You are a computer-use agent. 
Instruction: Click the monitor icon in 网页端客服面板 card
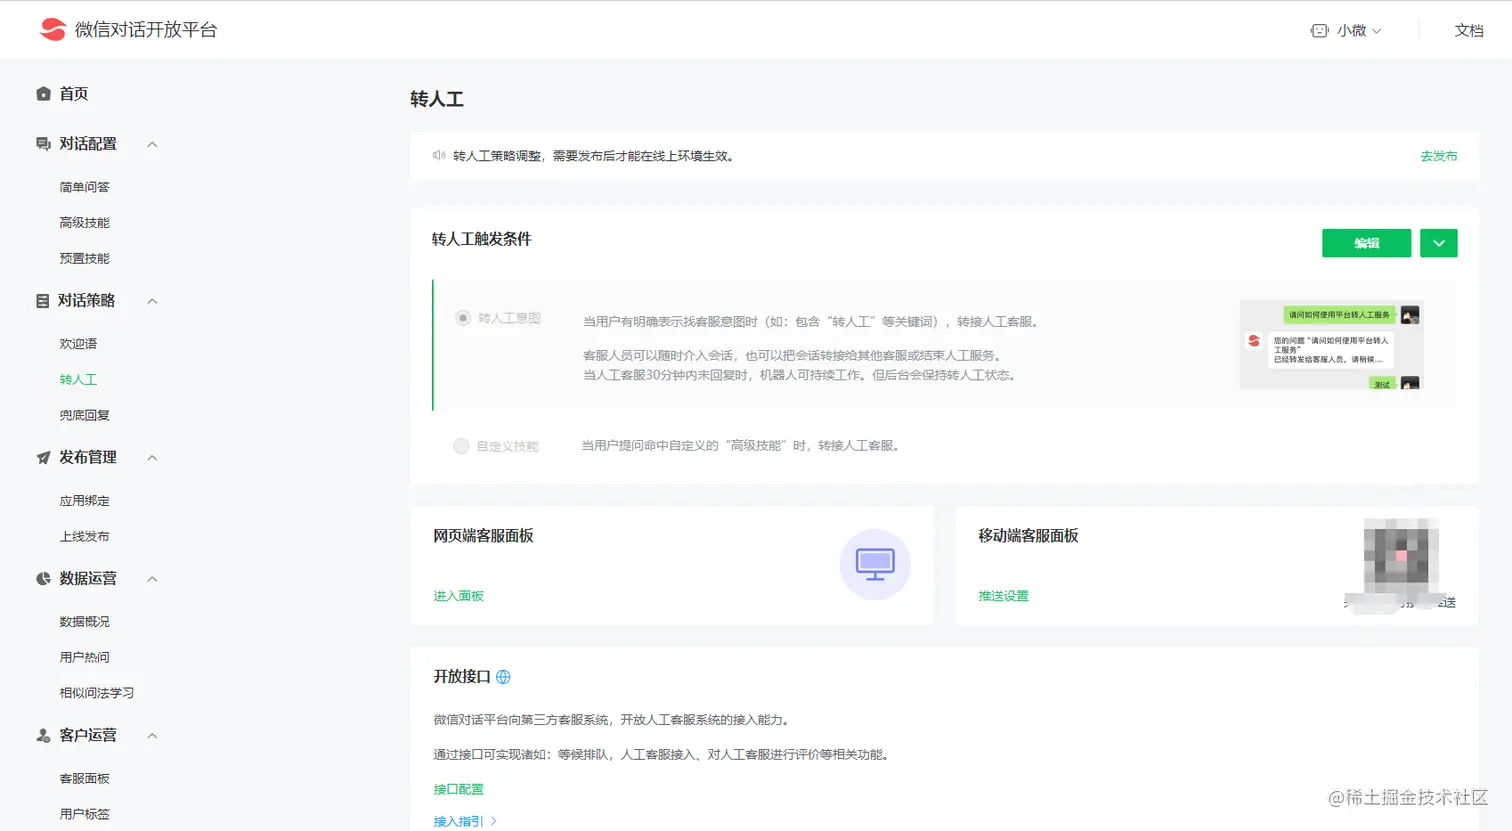(x=875, y=564)
